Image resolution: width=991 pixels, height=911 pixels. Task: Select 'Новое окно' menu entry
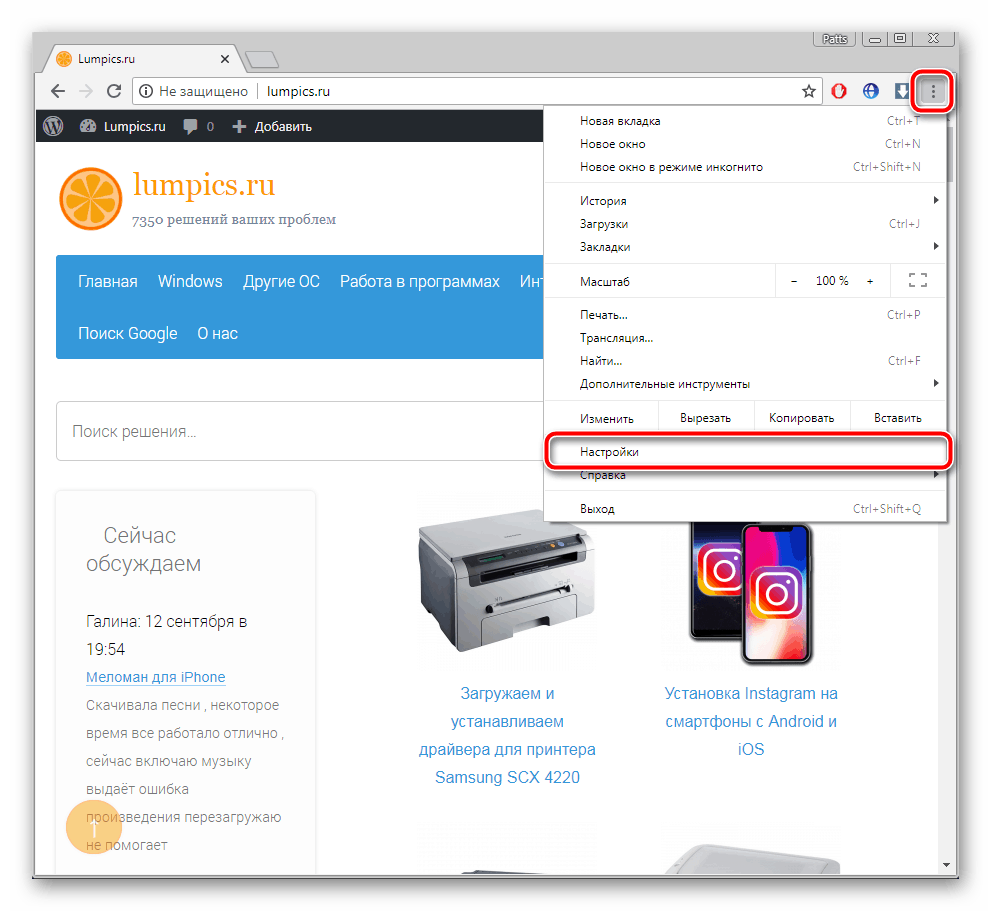coord(745,144)
